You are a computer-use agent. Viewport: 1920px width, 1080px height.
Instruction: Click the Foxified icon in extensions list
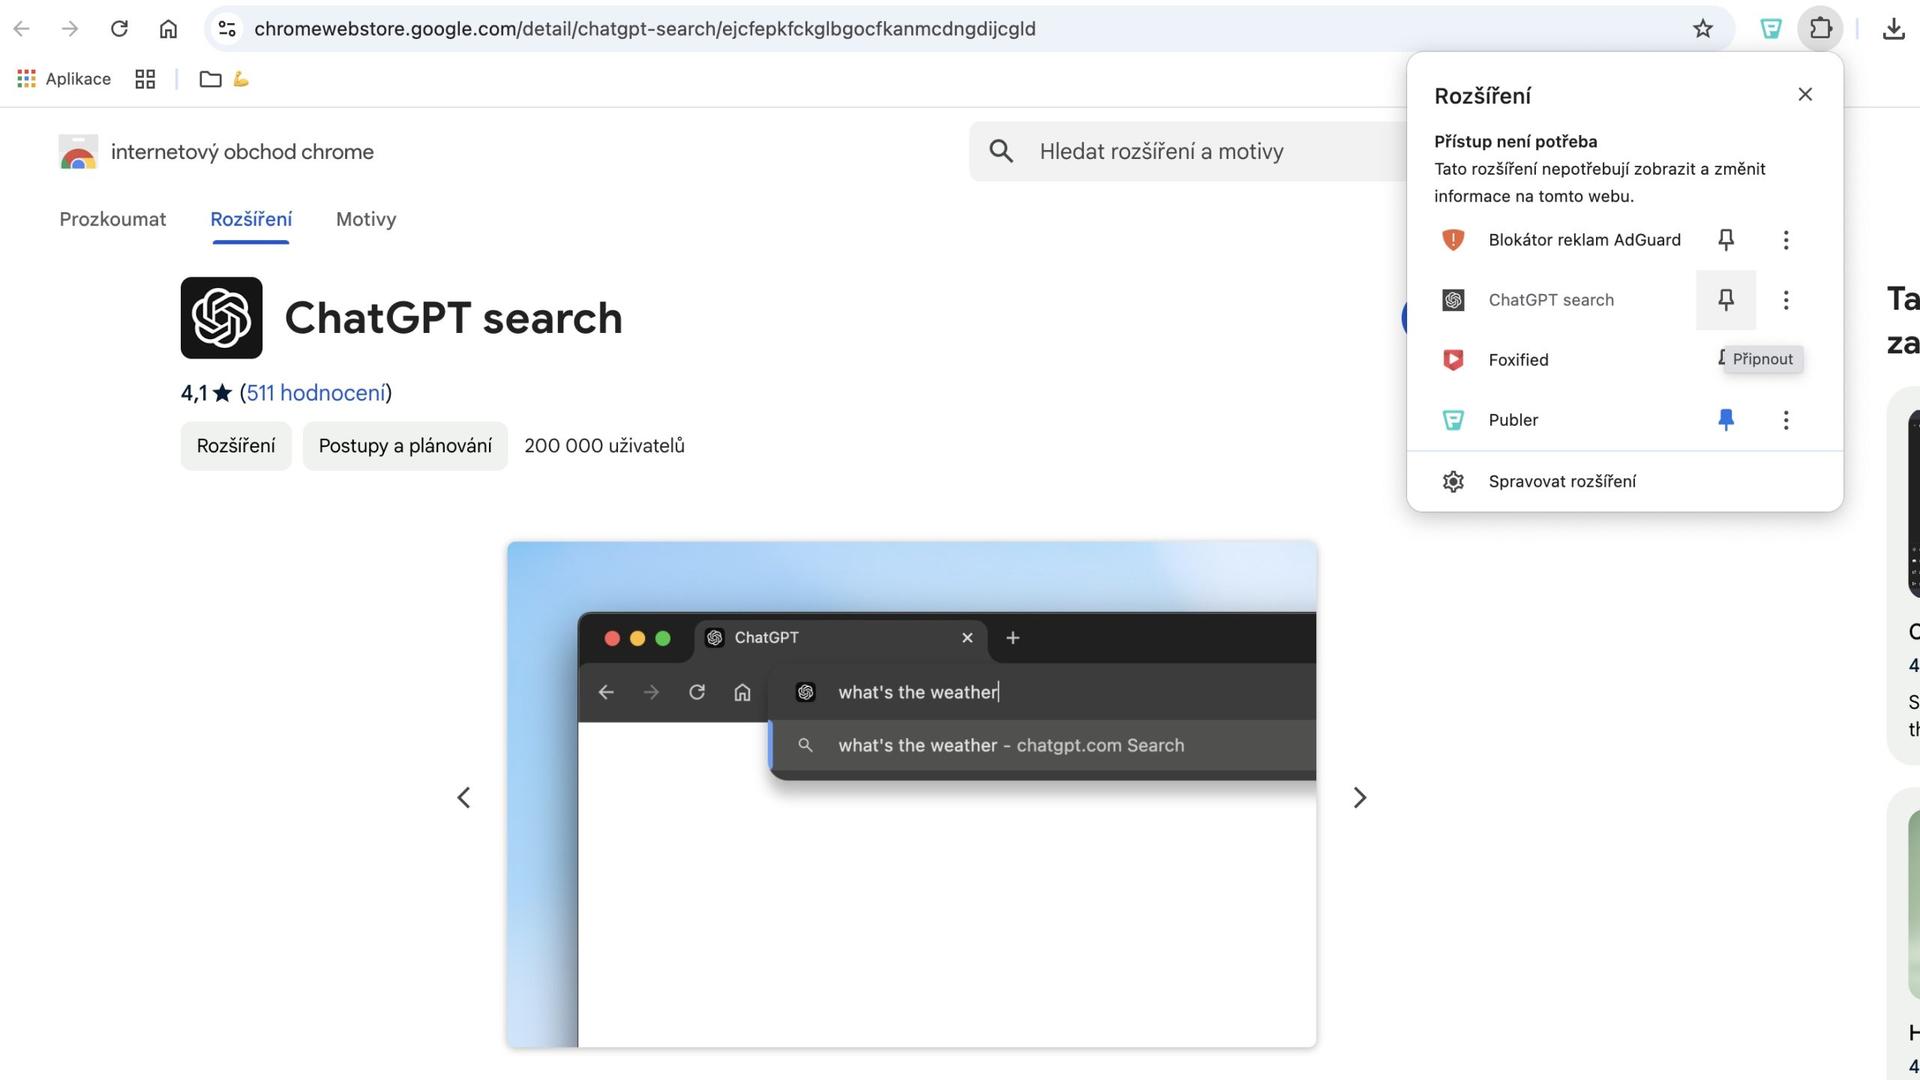click(1453, 360)
